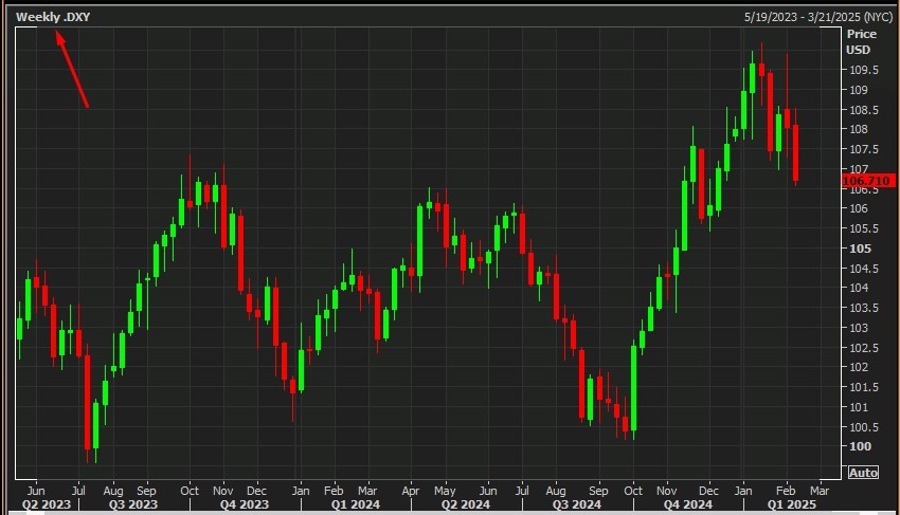Click the Jul label under Q3 2023
This screenshot has width=900, height=515.
pos(78,491)
